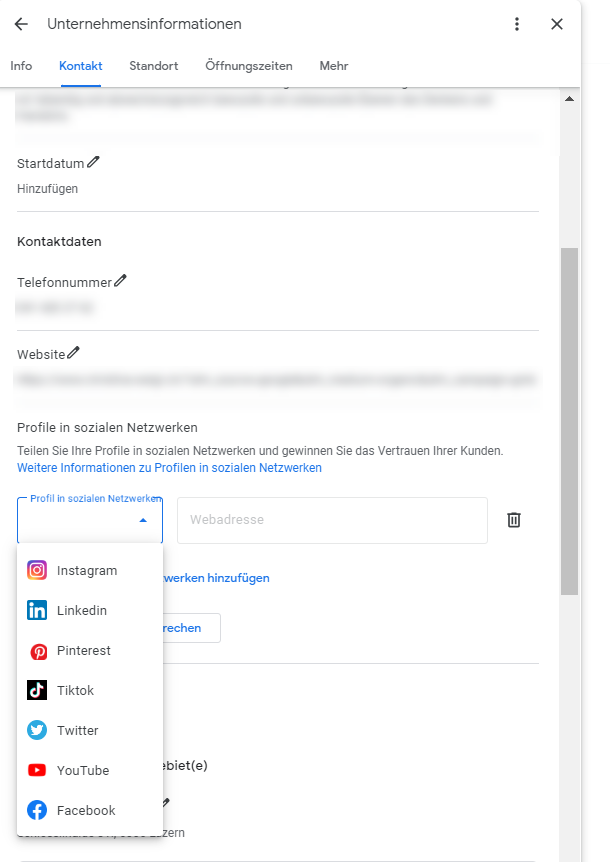
Task: Select the Kontakt tab
Action: (x=81, y=66)
